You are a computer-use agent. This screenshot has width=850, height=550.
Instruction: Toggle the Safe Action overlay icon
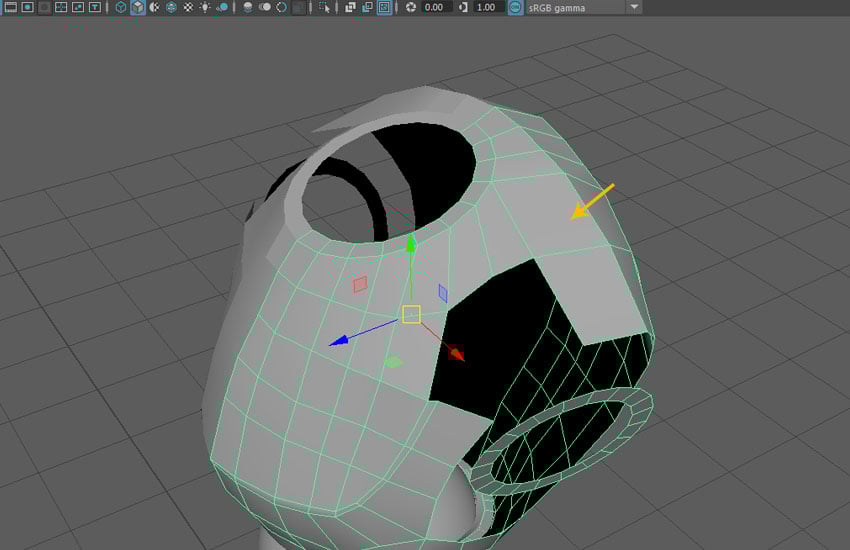(x=78, y=7)
